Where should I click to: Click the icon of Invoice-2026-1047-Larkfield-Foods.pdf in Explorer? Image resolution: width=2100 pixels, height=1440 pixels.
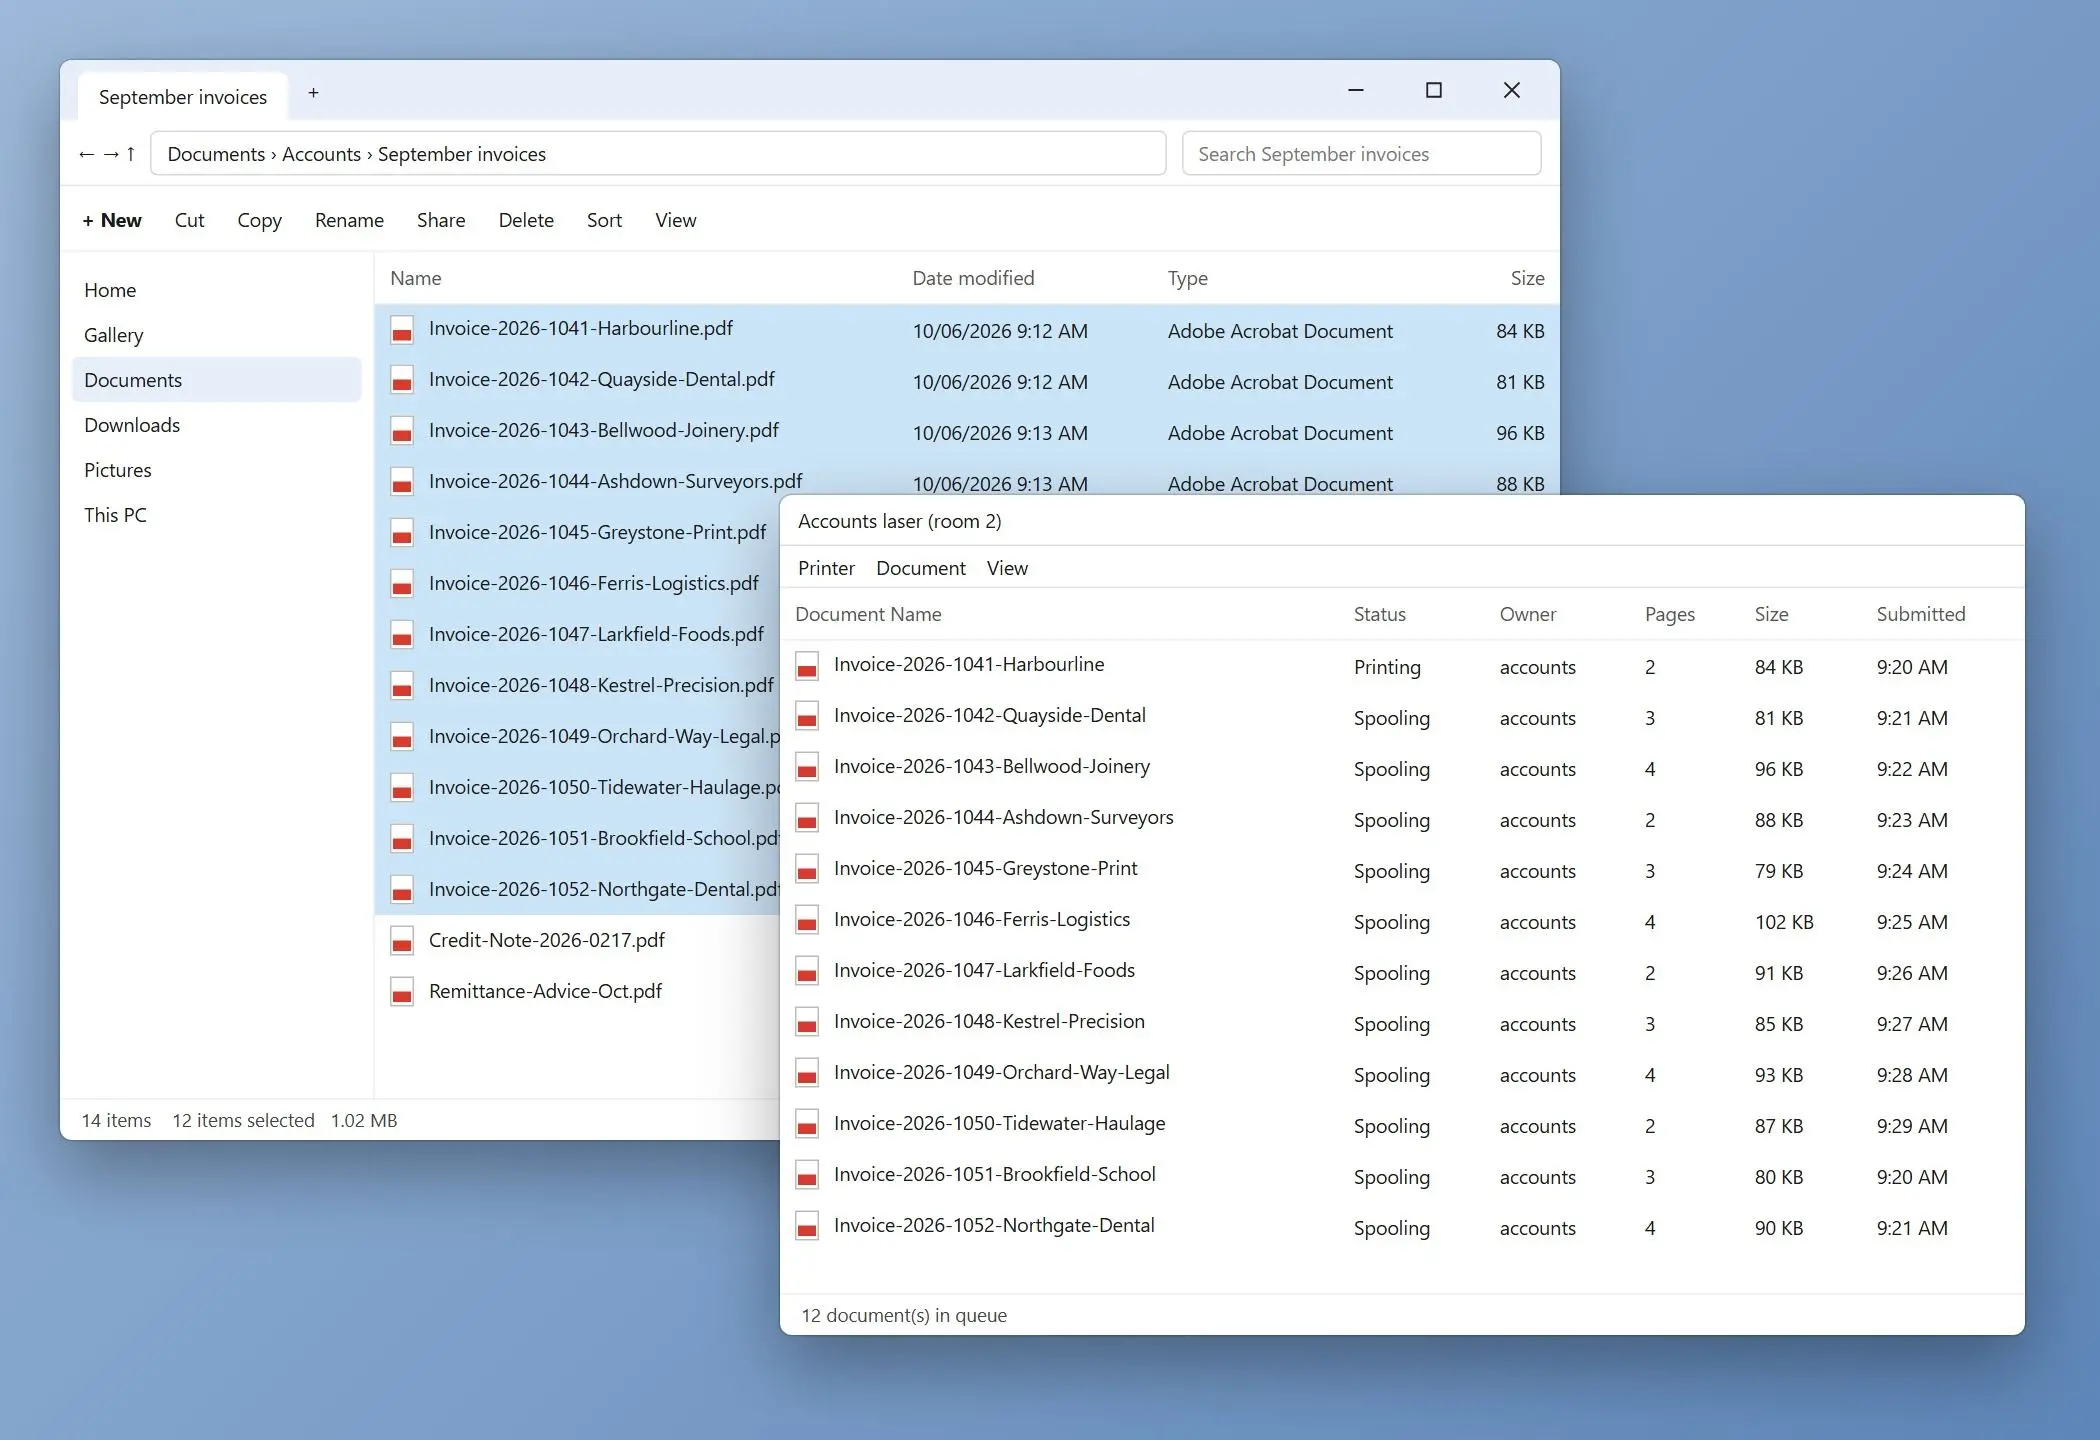click(402, 636)
